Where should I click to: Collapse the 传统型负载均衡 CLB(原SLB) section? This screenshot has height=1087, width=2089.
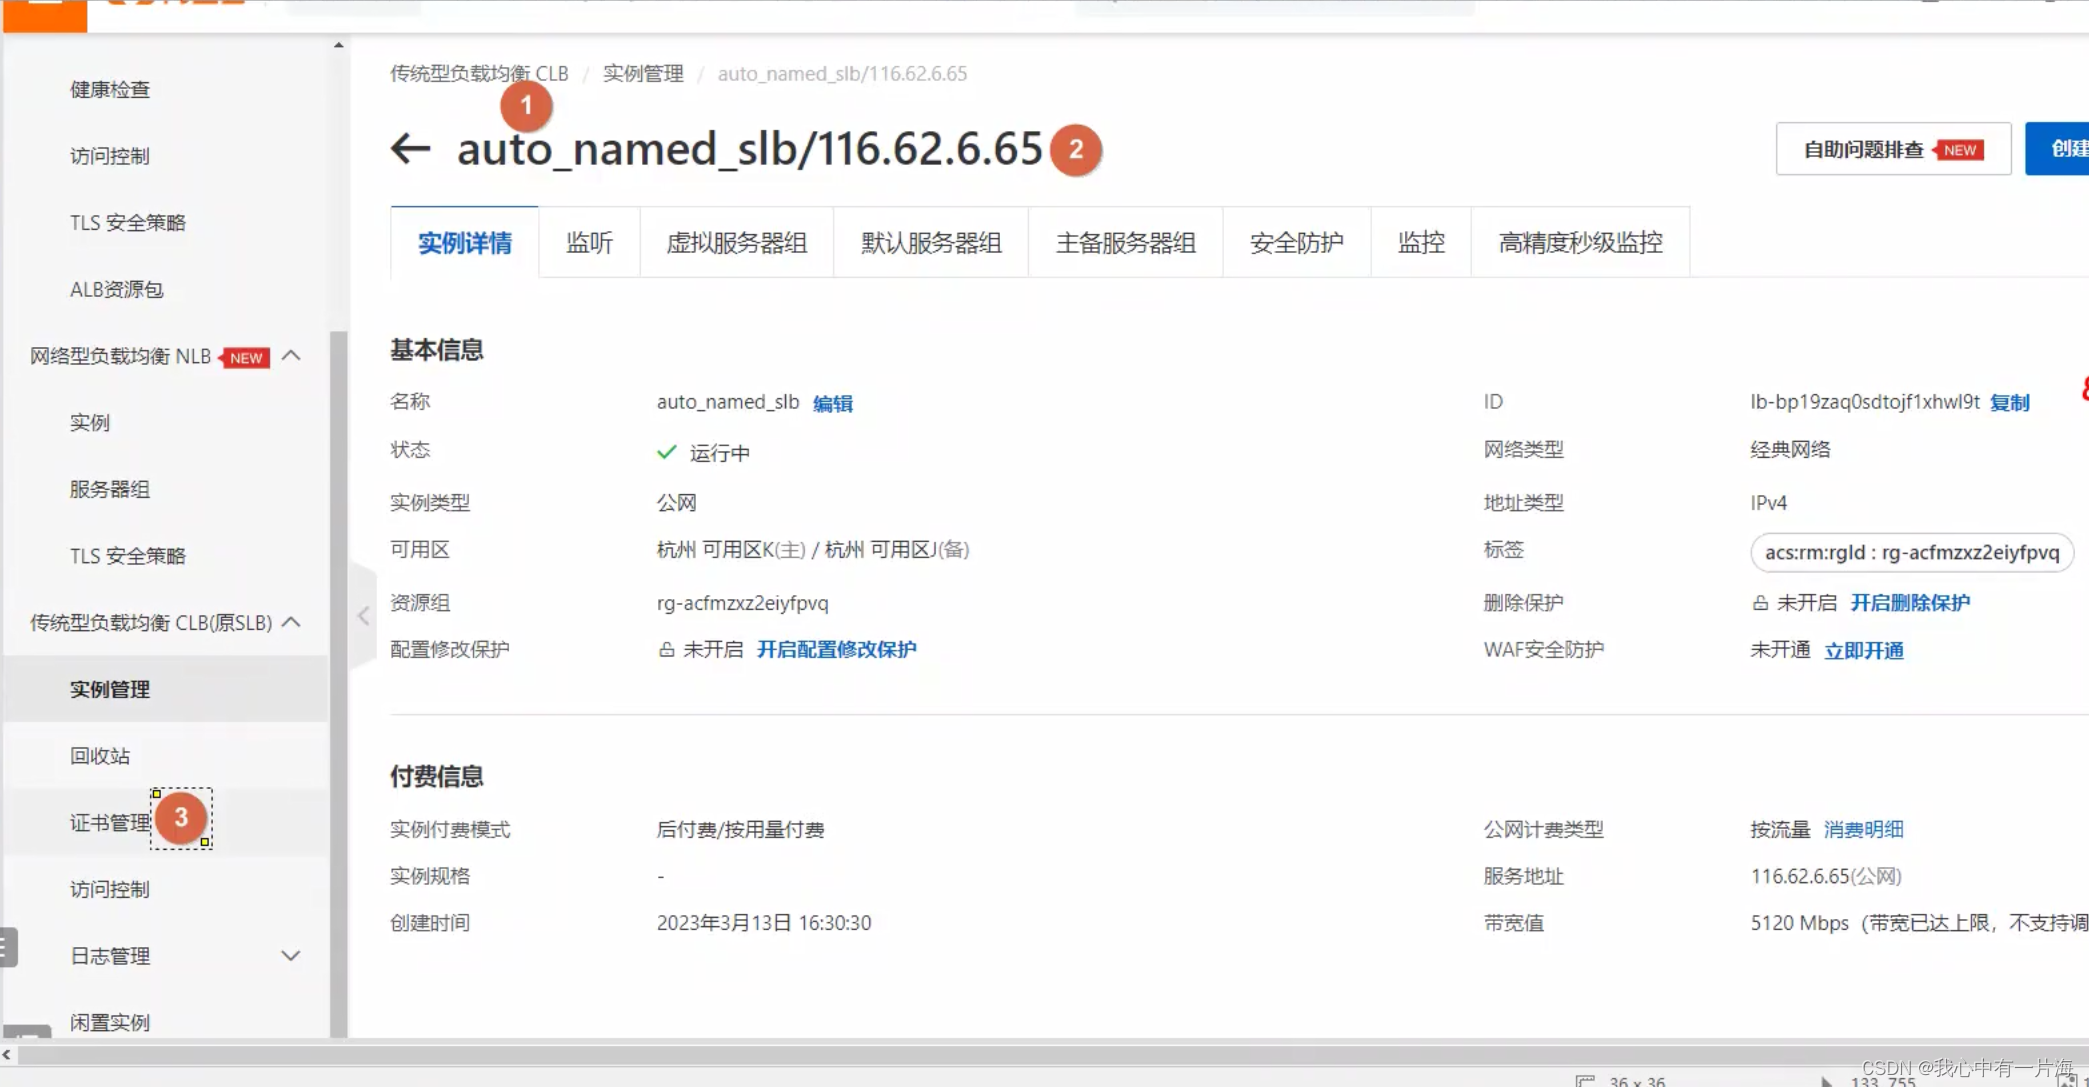click(291, 622)
